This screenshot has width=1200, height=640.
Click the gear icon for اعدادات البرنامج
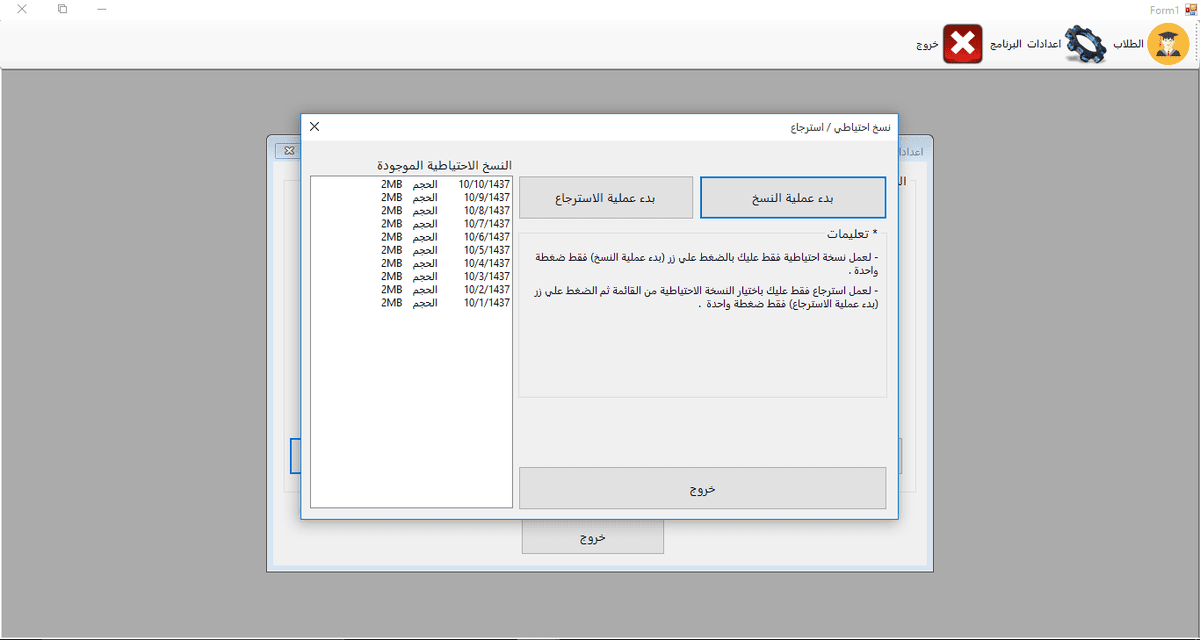[x=1086, y=45]
